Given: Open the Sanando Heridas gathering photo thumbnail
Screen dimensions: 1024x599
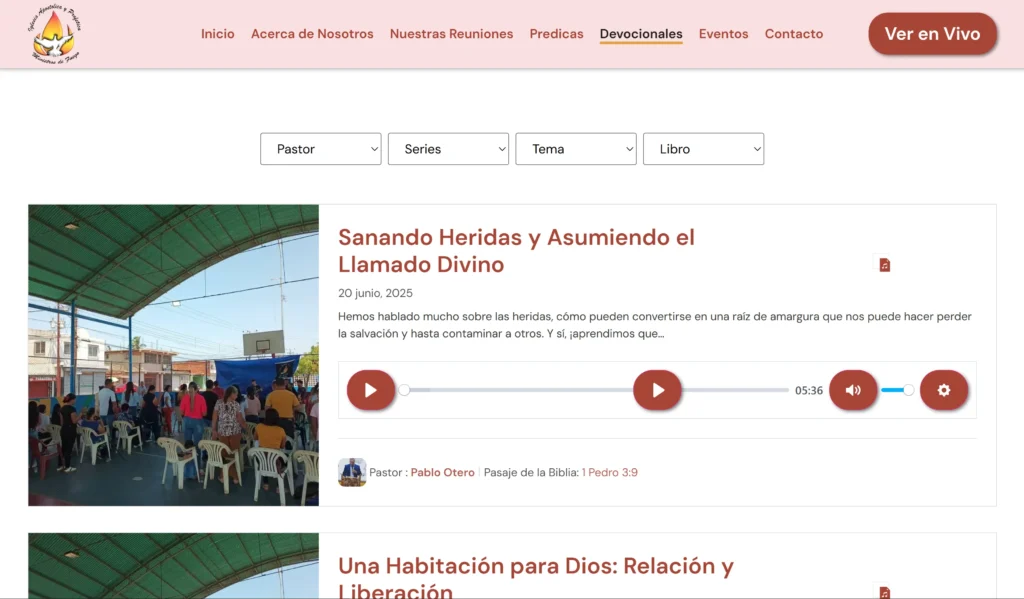Looking at the screenshot, I should coord(173,355).
